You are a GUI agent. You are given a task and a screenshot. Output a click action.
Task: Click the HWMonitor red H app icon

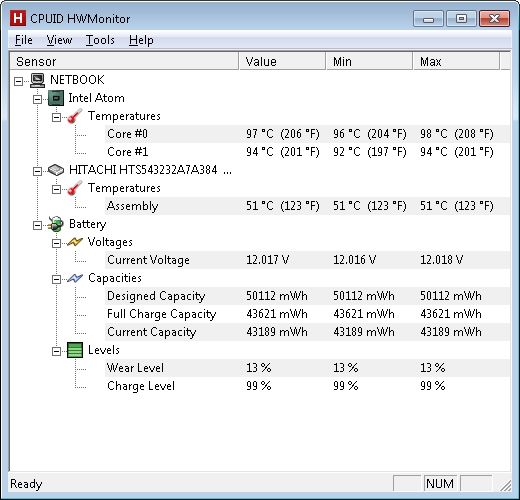(17, 18)
